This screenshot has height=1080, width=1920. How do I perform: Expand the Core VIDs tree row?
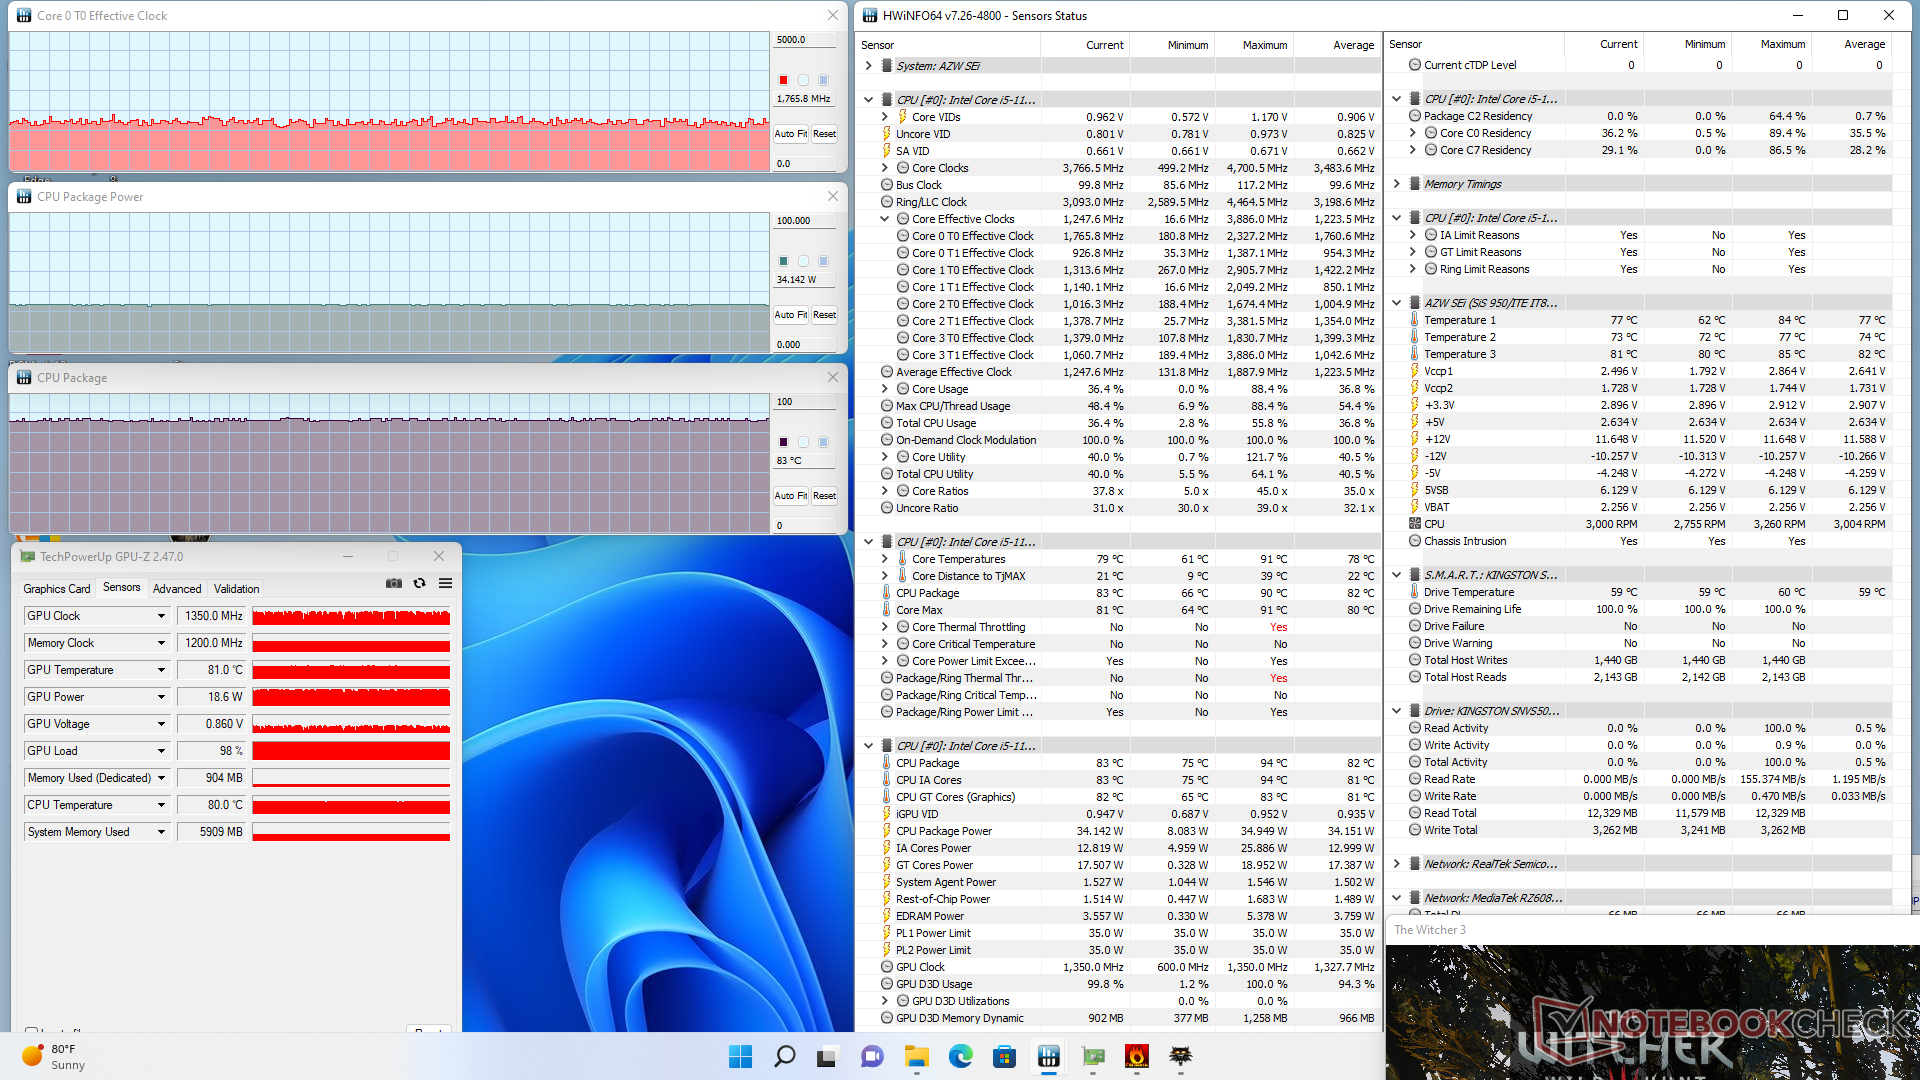[885, 117]
